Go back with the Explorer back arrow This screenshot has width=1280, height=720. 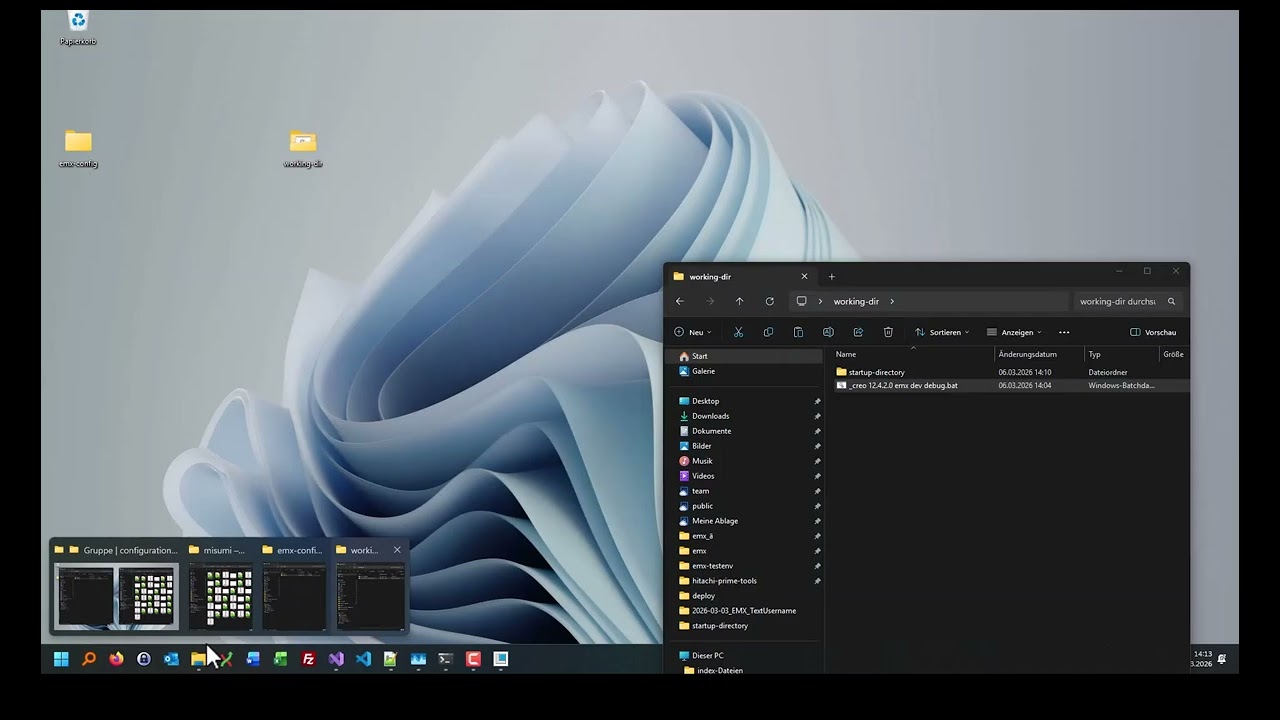tap(680, 301)
